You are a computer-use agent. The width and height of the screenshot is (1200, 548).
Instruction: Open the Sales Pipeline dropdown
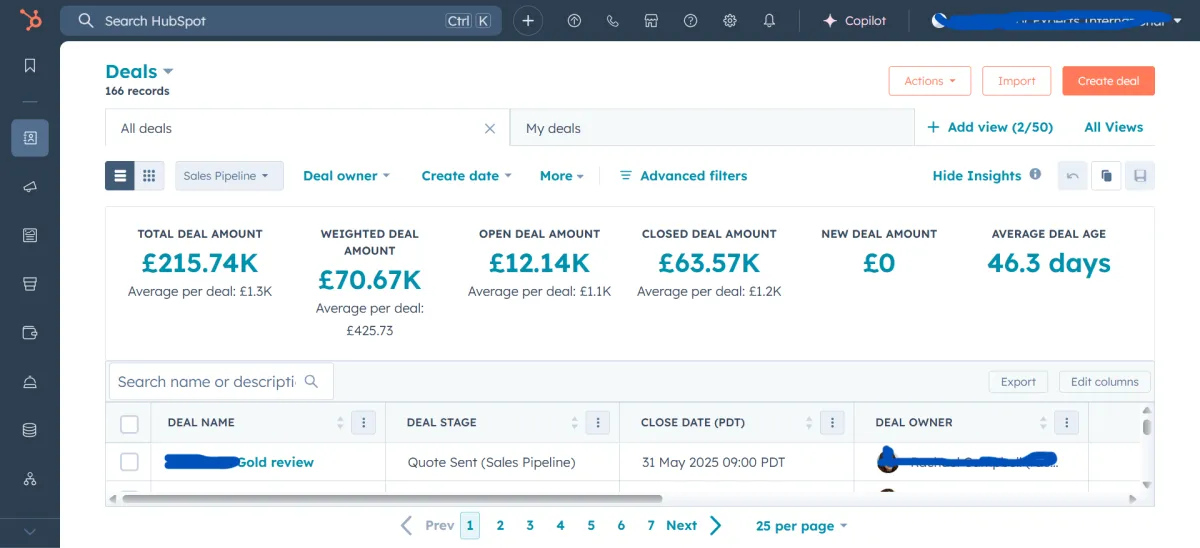click(x=229, y=176)
